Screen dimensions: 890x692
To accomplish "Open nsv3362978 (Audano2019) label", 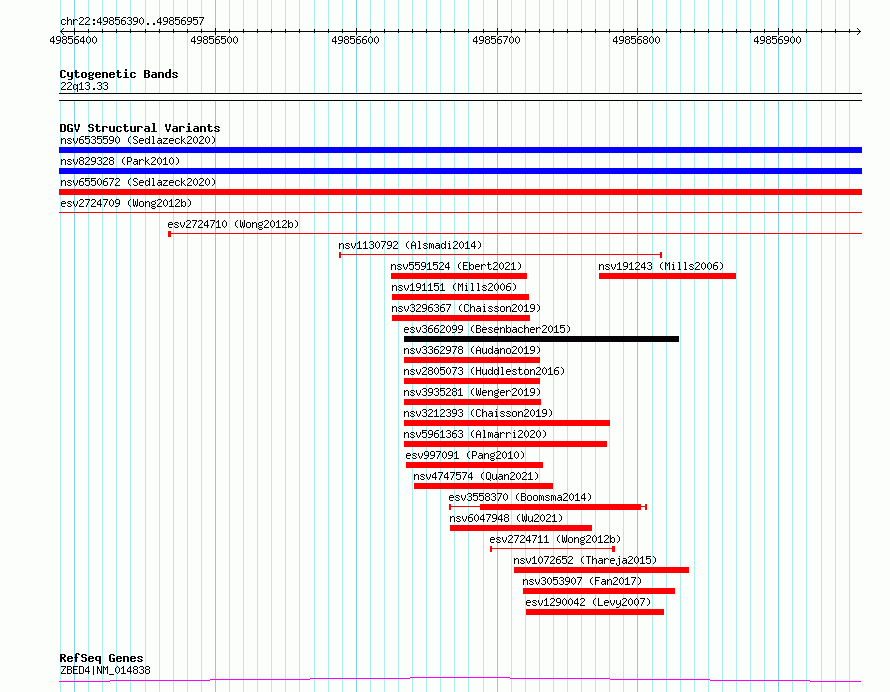I will point(472,350).
